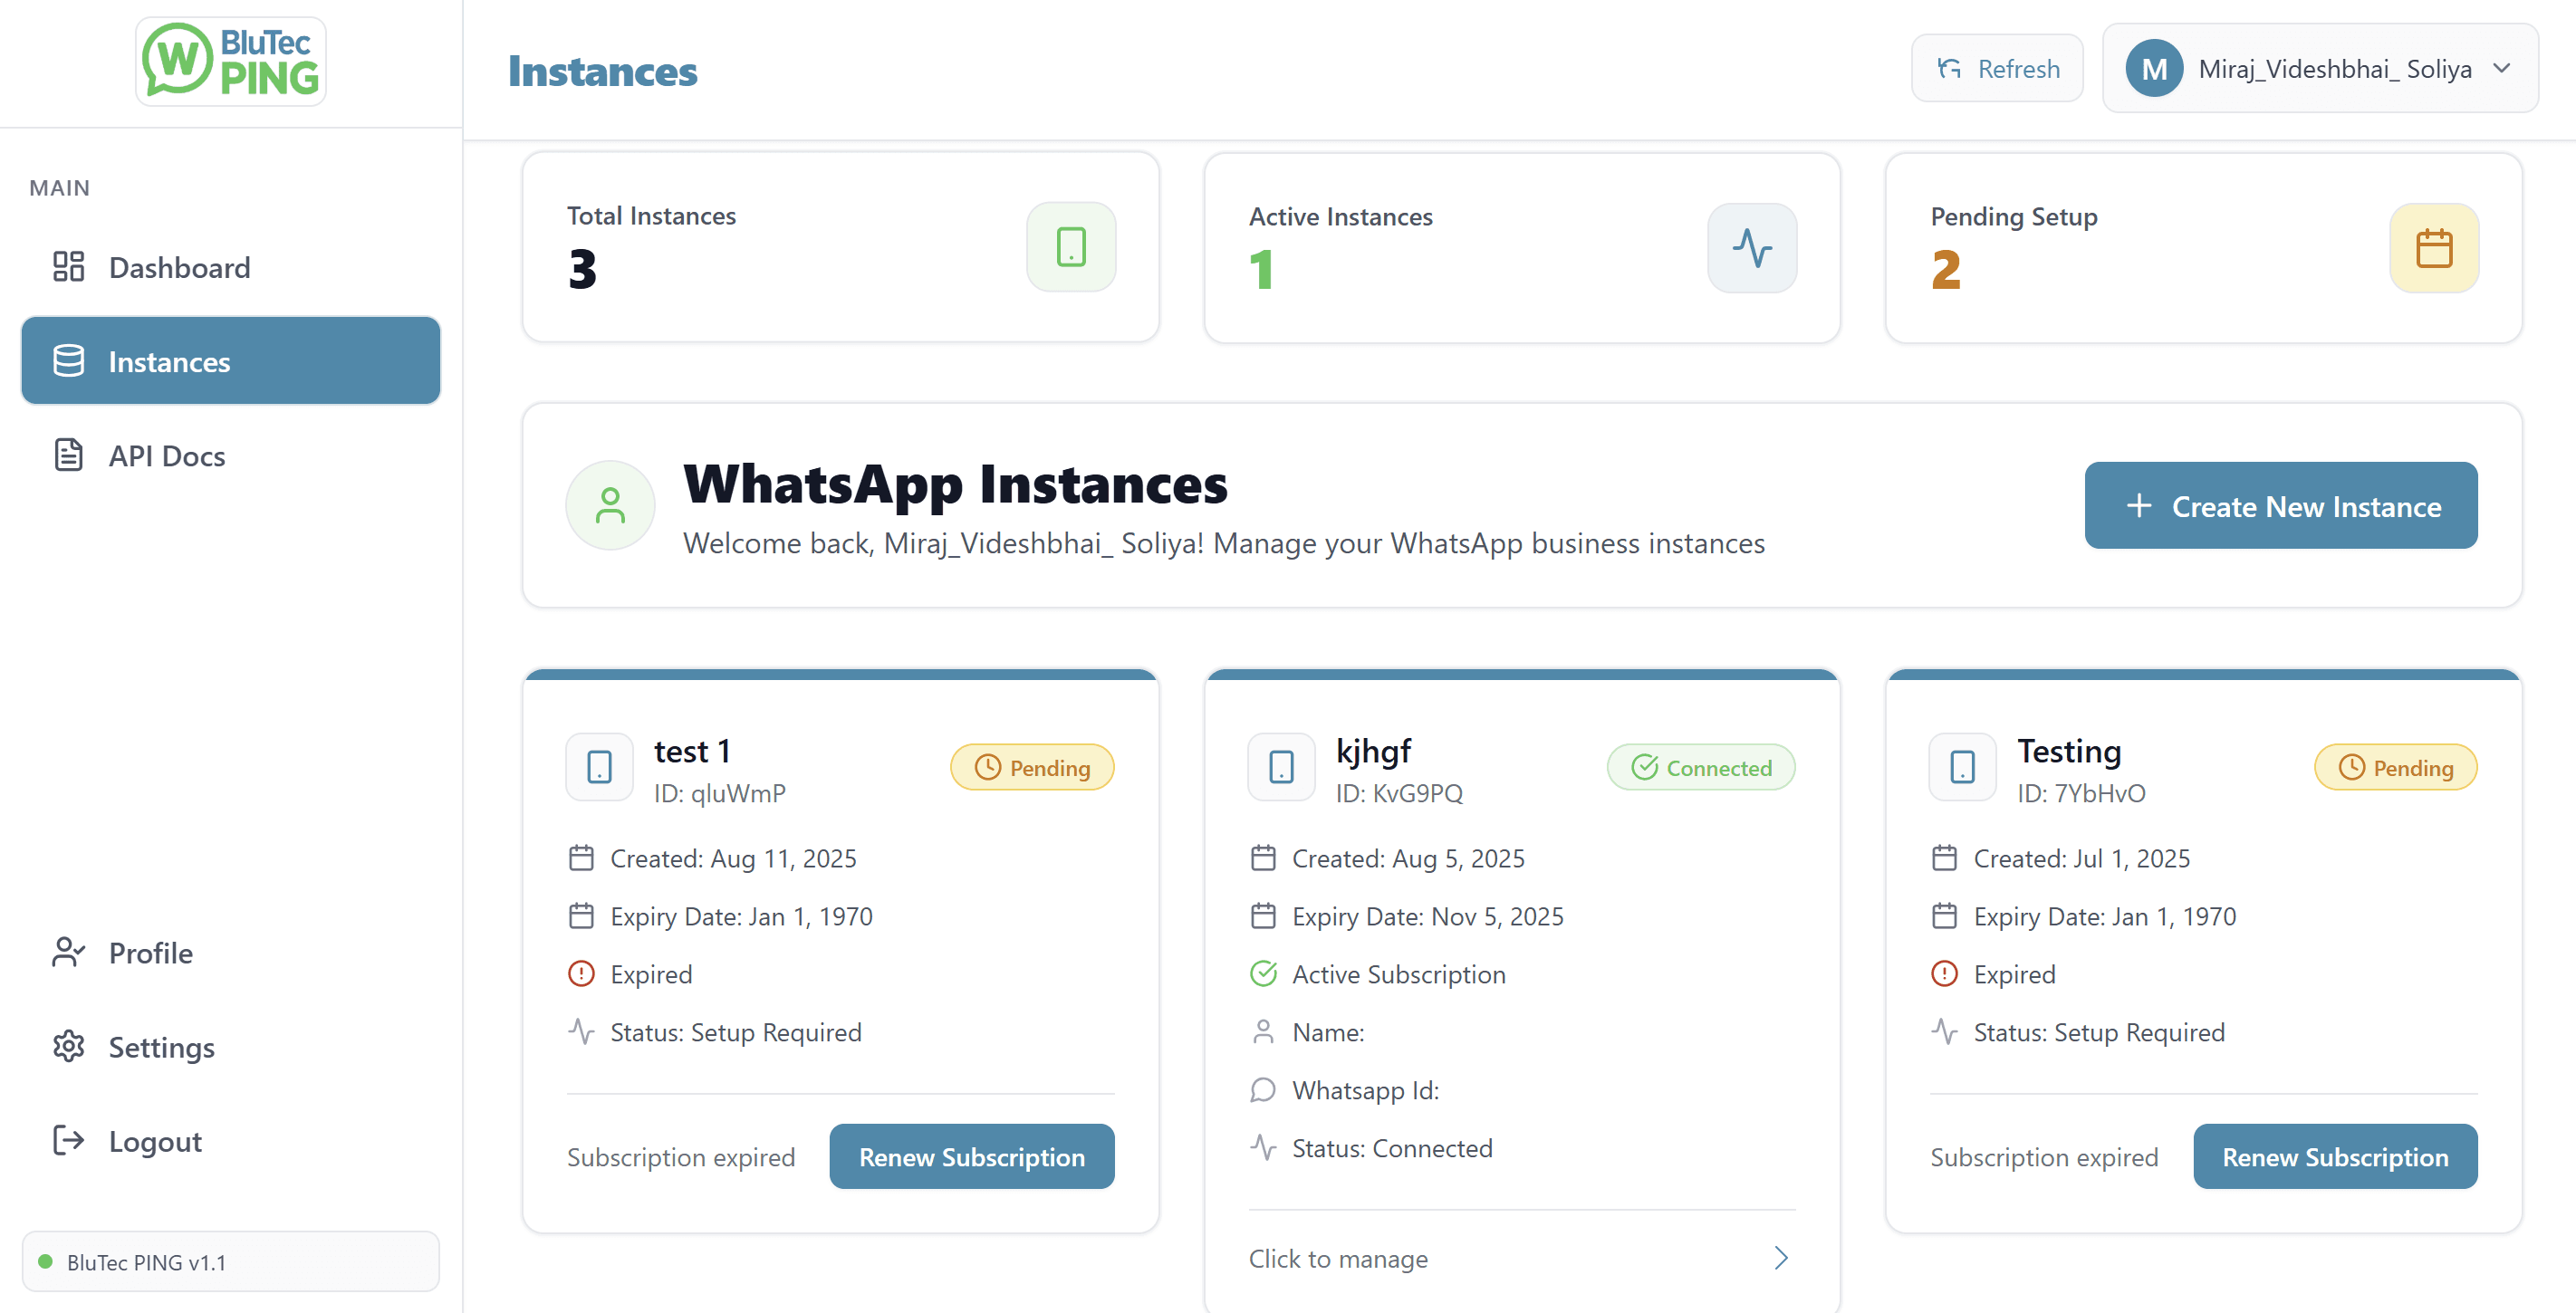Click the BluTec PING logo
The image size is (2576, 1313).
(x=229, y=61)
